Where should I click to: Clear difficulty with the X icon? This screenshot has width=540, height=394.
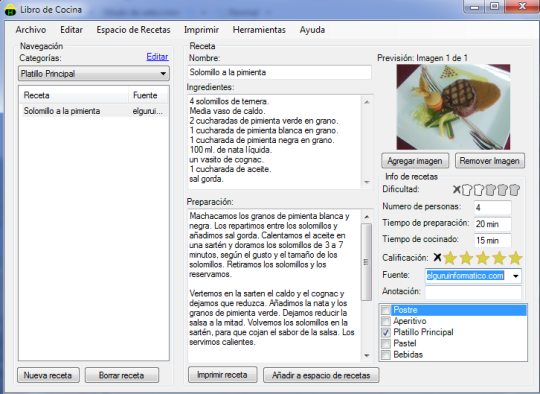456,189
